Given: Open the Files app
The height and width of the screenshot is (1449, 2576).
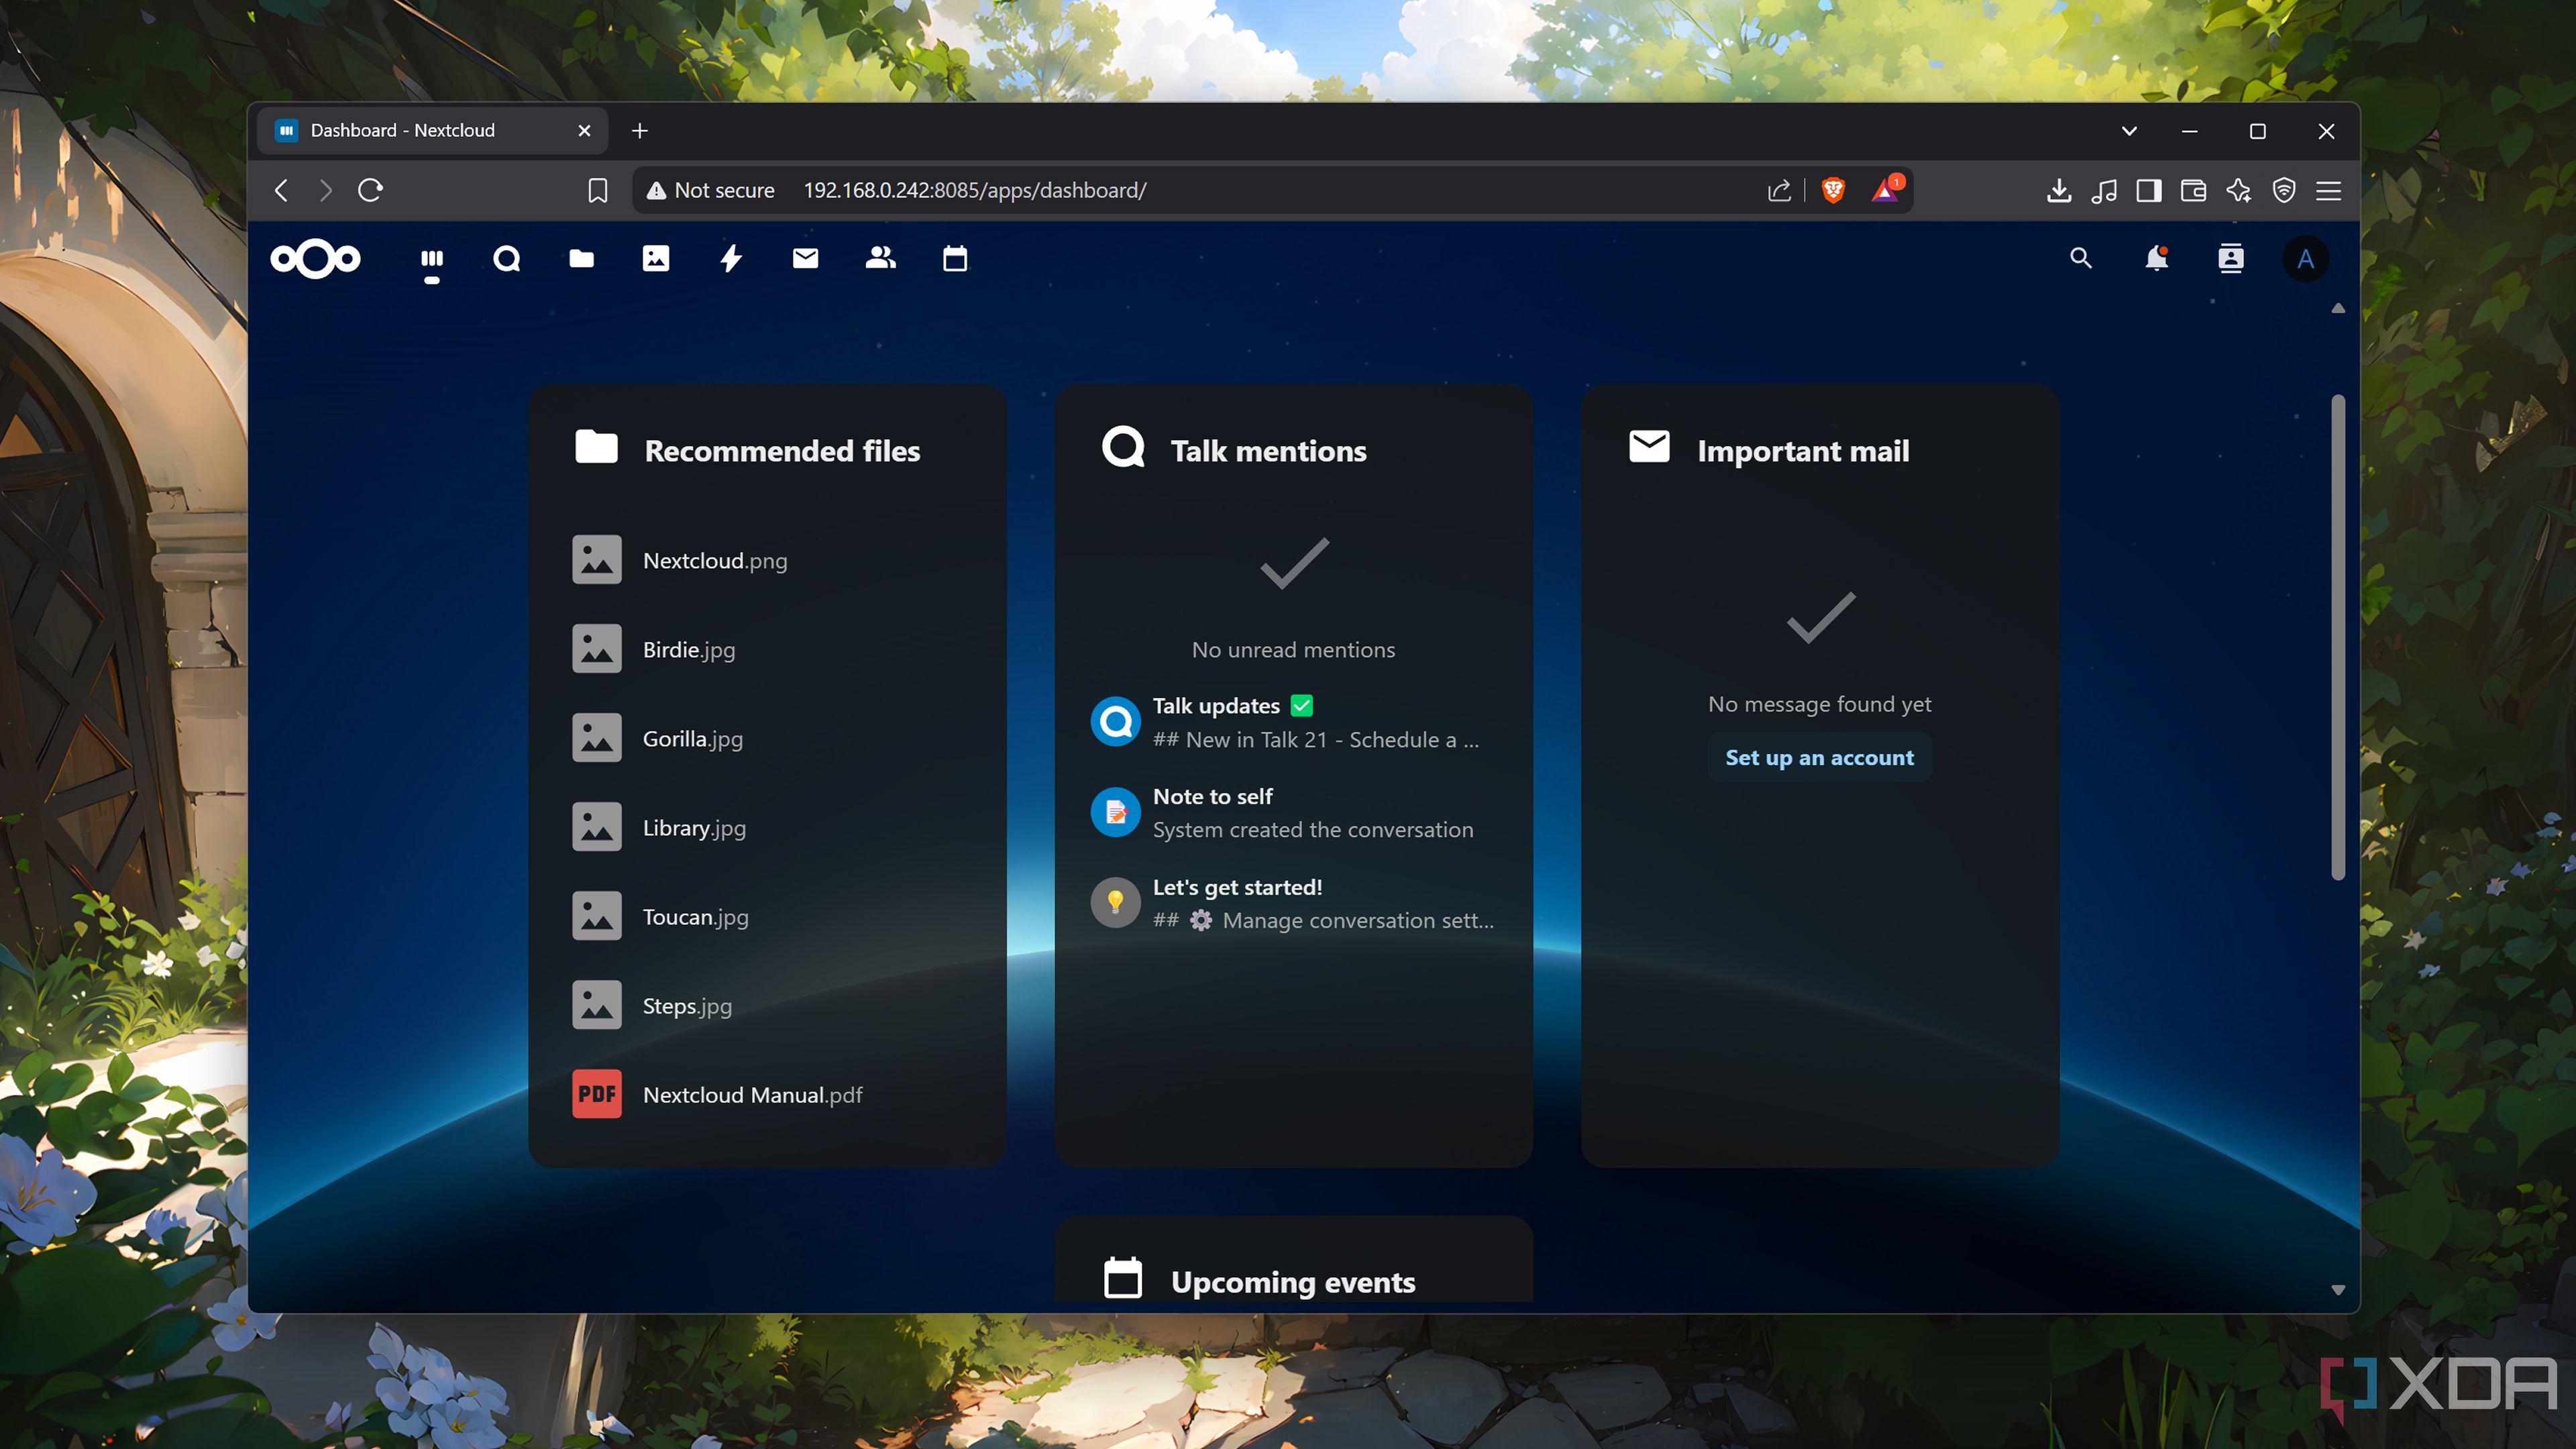Looking at the screenshot, I should [x=581, y=258].
